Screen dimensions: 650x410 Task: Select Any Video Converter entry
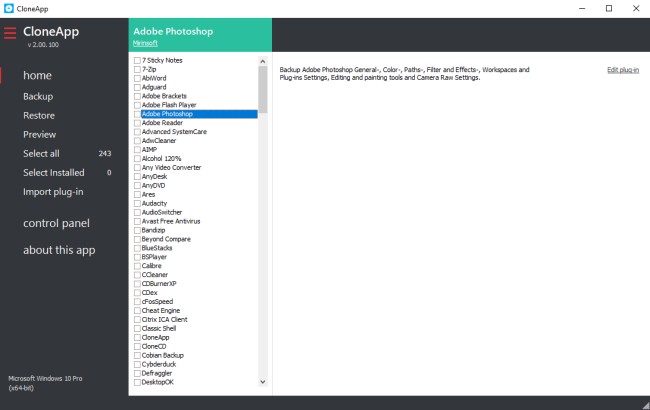tap(171, 168)
